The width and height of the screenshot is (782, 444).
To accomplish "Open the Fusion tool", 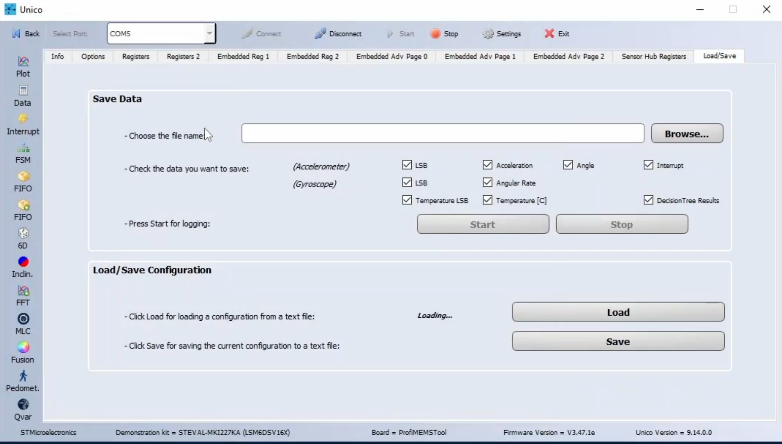I will click(x=23, y=353).
